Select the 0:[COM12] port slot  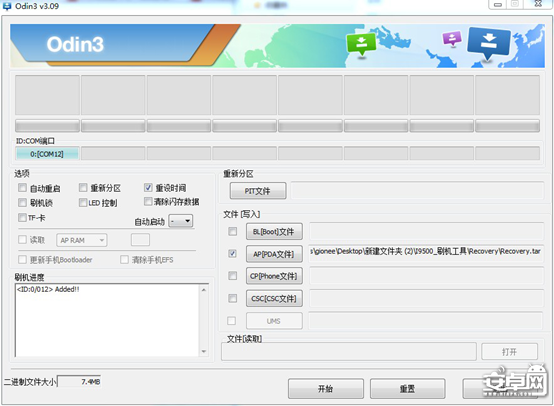[47, 154]
